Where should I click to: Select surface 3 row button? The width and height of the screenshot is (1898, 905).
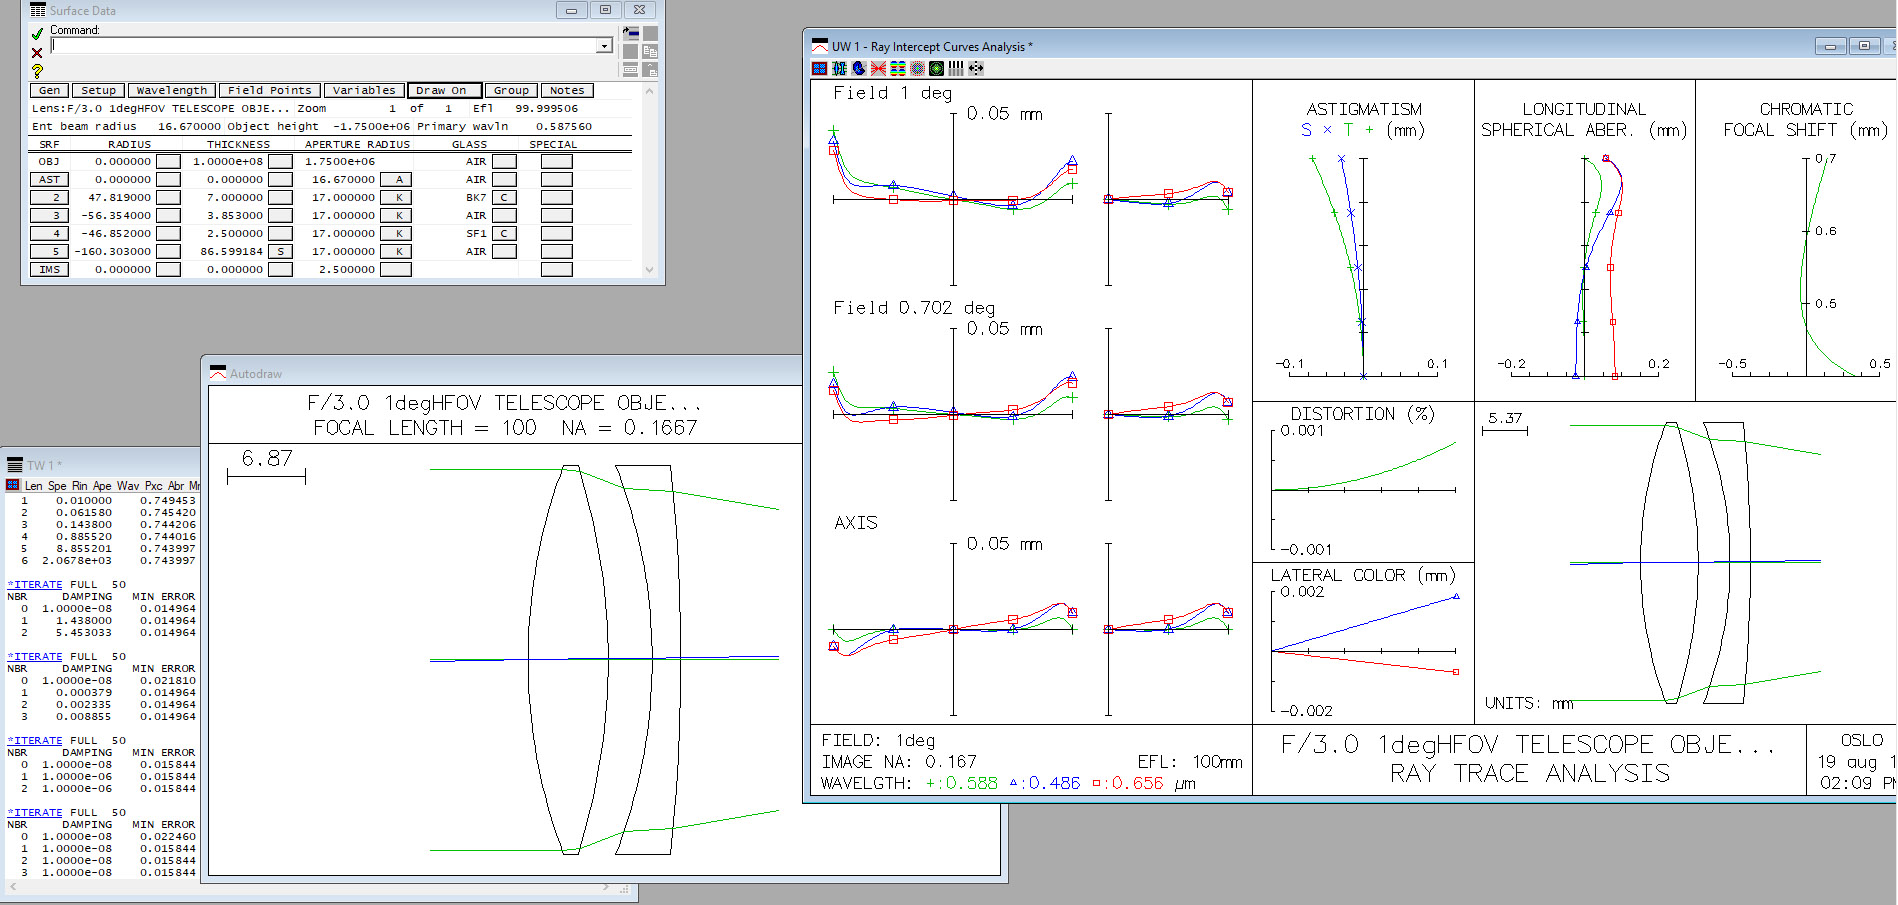50,215
